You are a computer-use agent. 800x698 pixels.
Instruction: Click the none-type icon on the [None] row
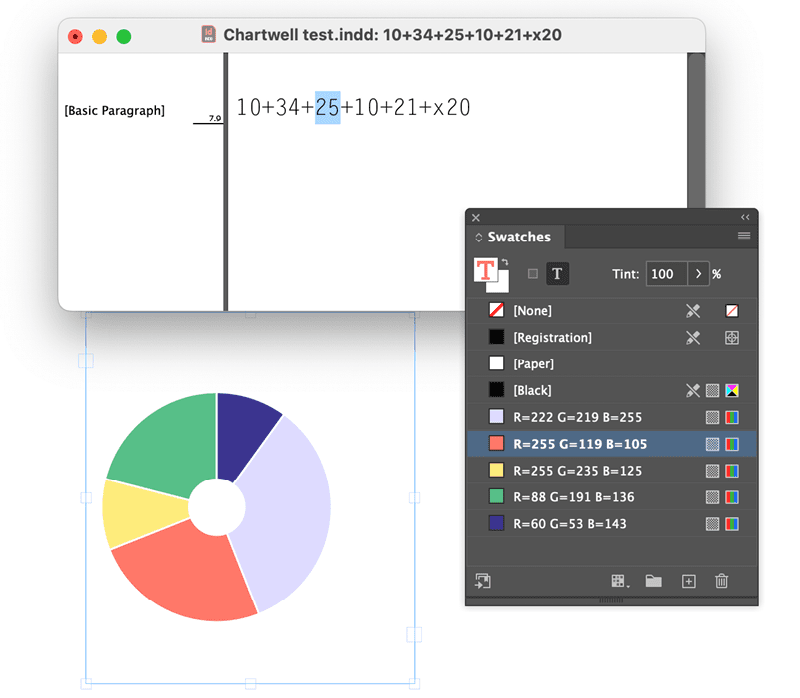(x=732, y=311)
